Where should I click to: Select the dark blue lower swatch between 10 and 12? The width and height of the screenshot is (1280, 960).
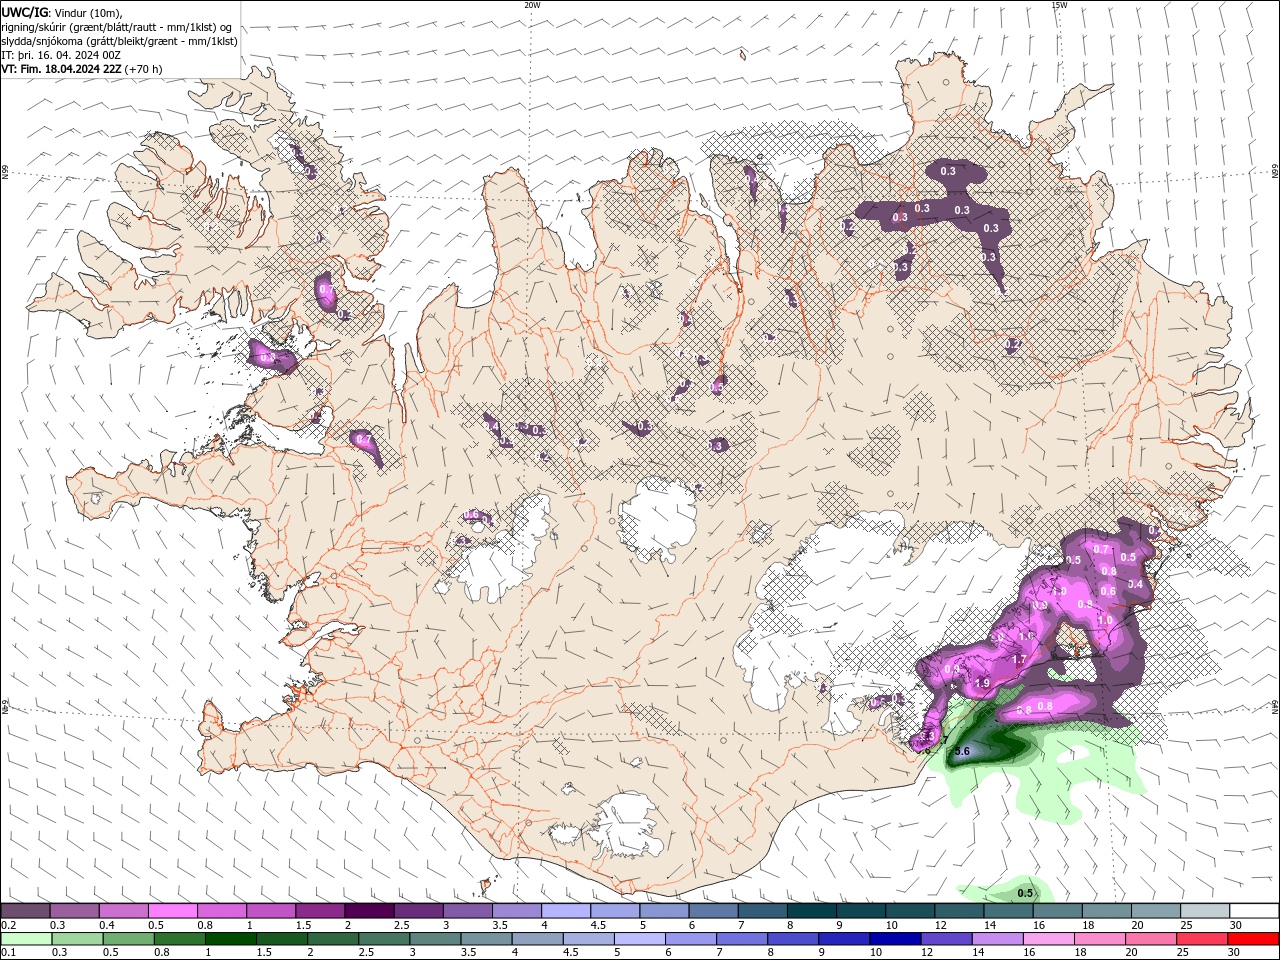pyautogui.click(x=893, y=939)
